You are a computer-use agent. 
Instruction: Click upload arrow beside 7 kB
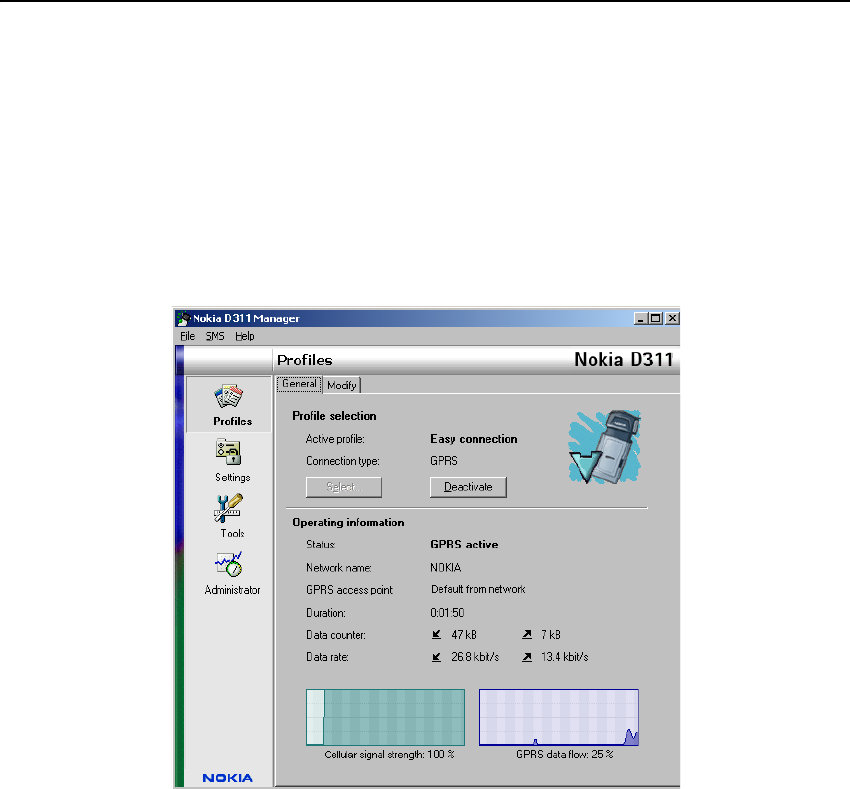(x=526, y=634)
